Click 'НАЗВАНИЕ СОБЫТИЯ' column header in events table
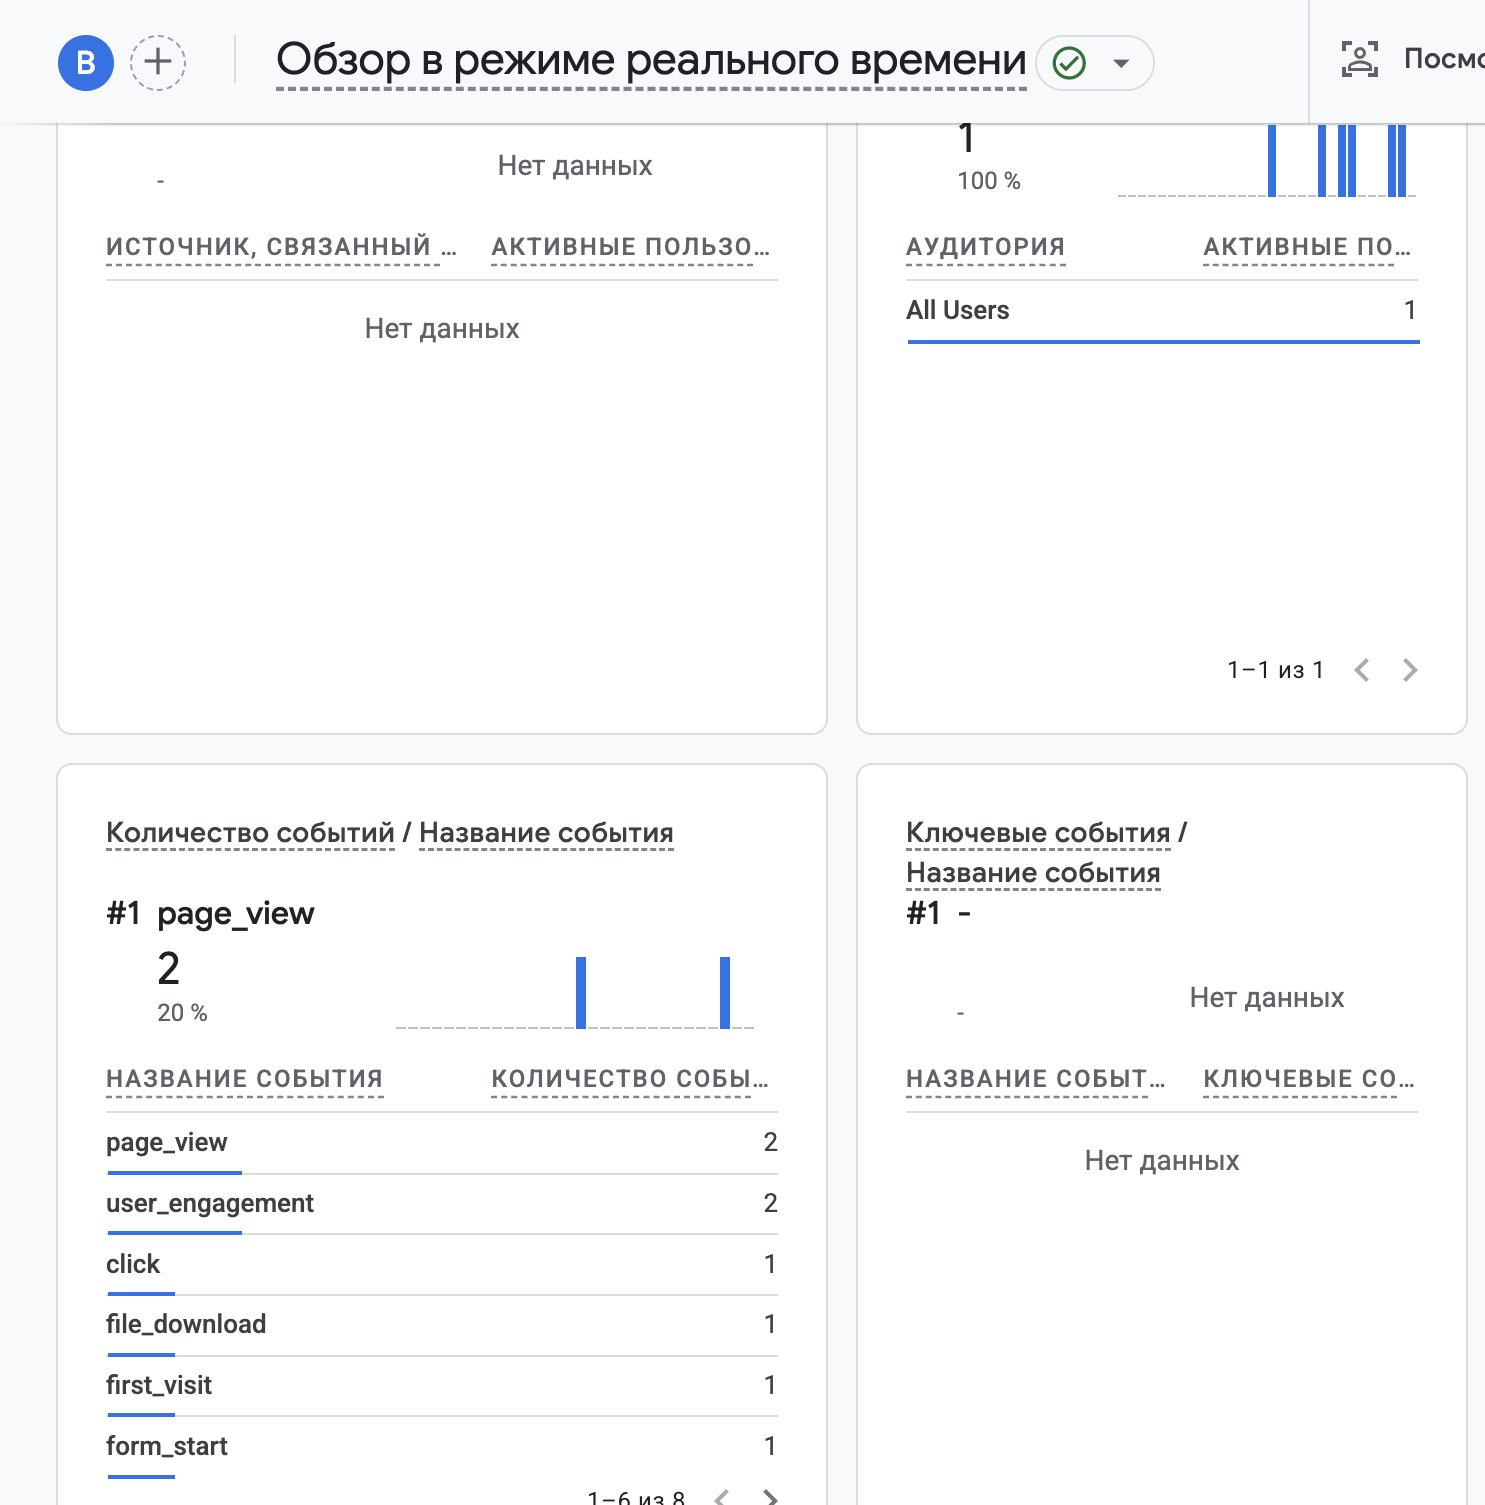Image resolution: width=1485 pixels, height=1505 pixels. [245, 1079]
